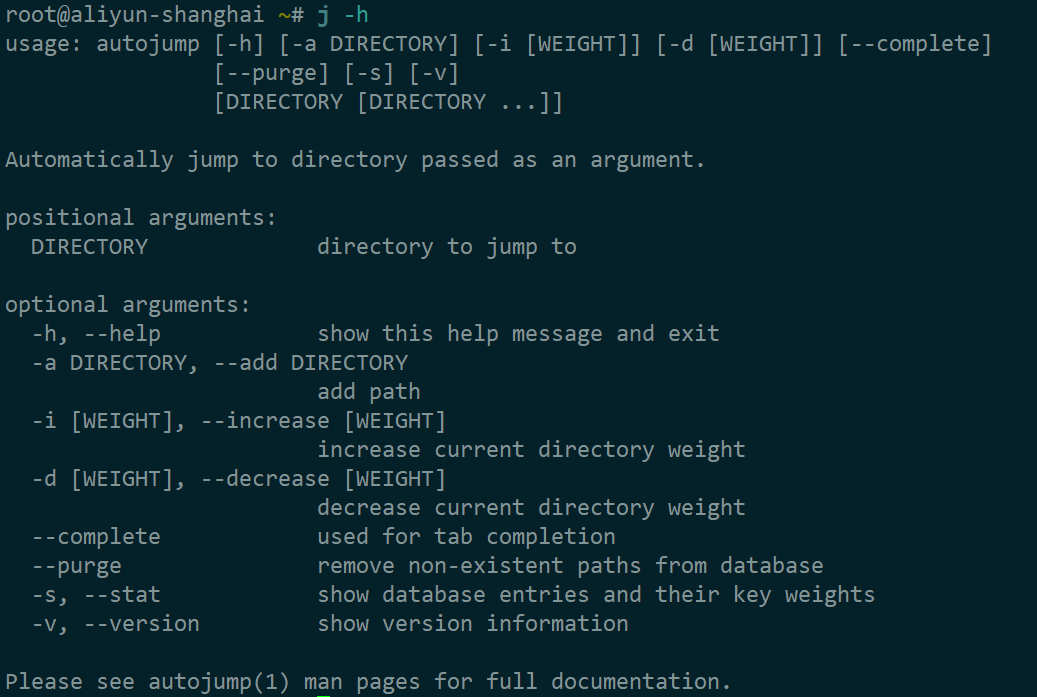Click the "--decrease [WEIGHT]" option text
The width and height of the screenshot is (1037, 697).
pyautogui.click(x=323, y=479)
